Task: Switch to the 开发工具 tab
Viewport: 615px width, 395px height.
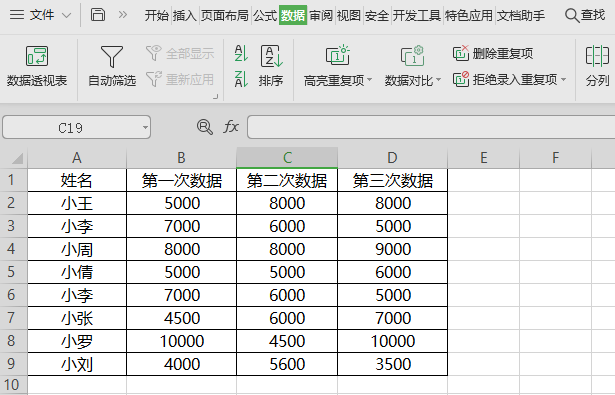Action: pyautogui.click(x=417, y=15)
